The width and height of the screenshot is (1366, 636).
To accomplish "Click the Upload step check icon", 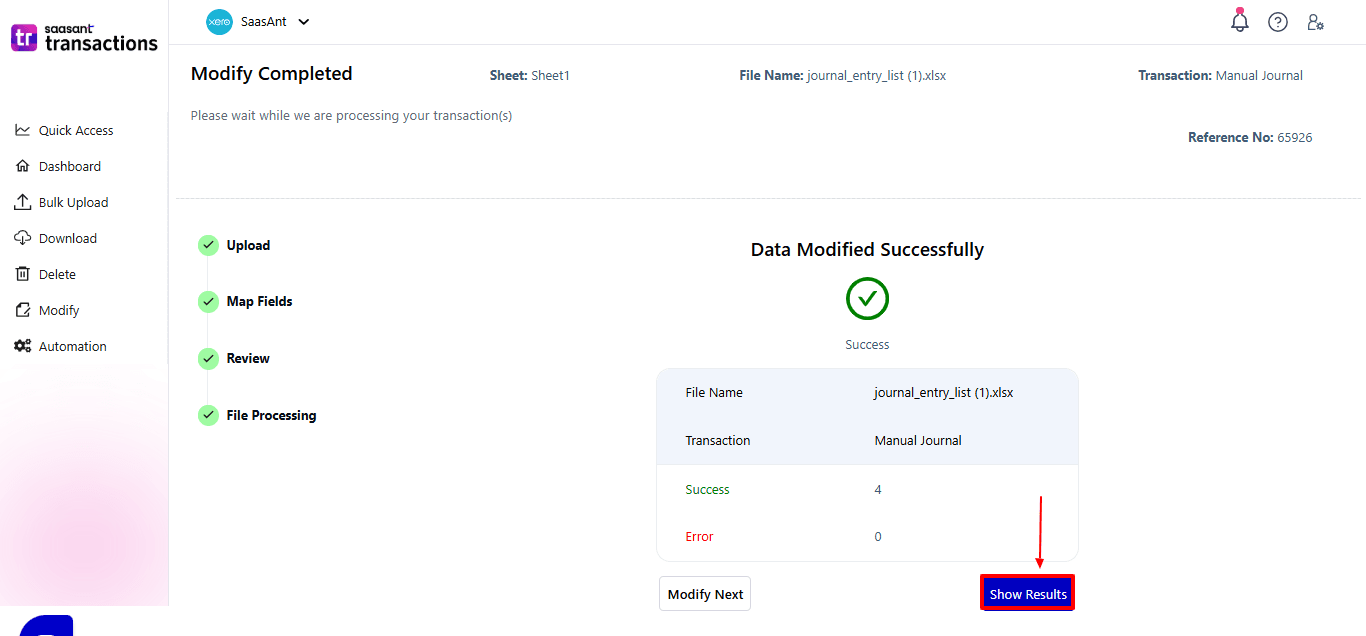I will coord(208,245).
